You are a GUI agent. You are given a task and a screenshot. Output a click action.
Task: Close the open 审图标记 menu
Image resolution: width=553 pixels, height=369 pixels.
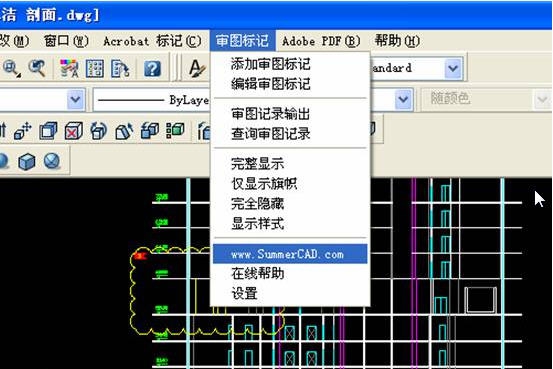pyautogui.click(x=242, y=41)
